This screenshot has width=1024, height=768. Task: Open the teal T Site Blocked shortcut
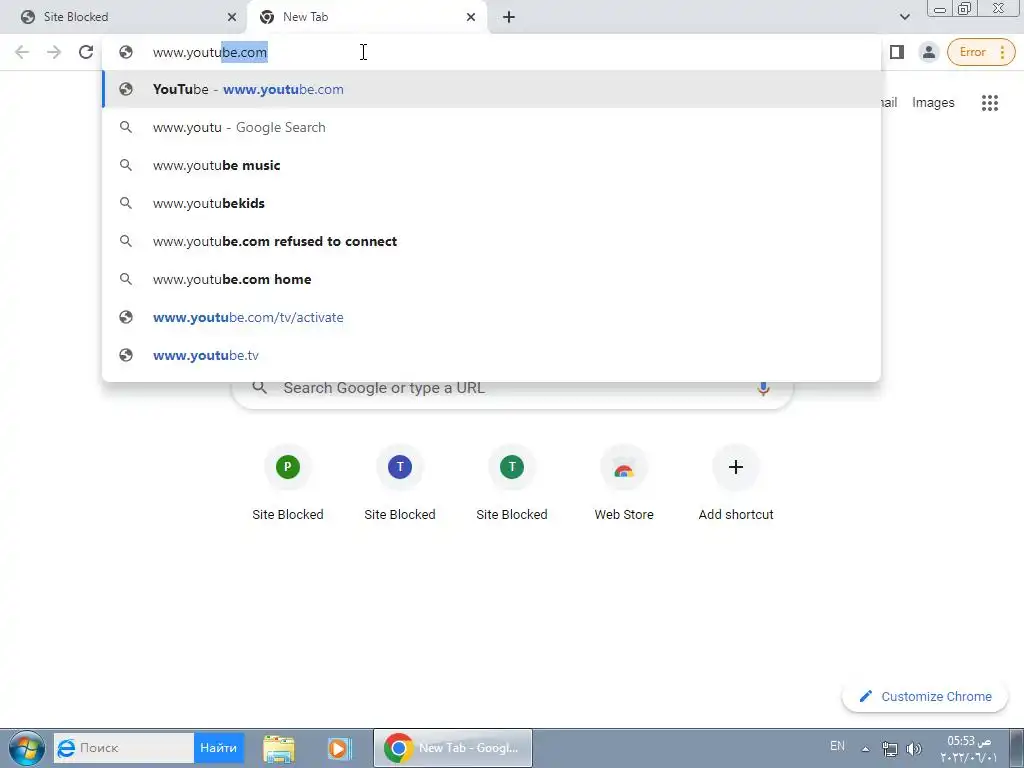(512, 483)
